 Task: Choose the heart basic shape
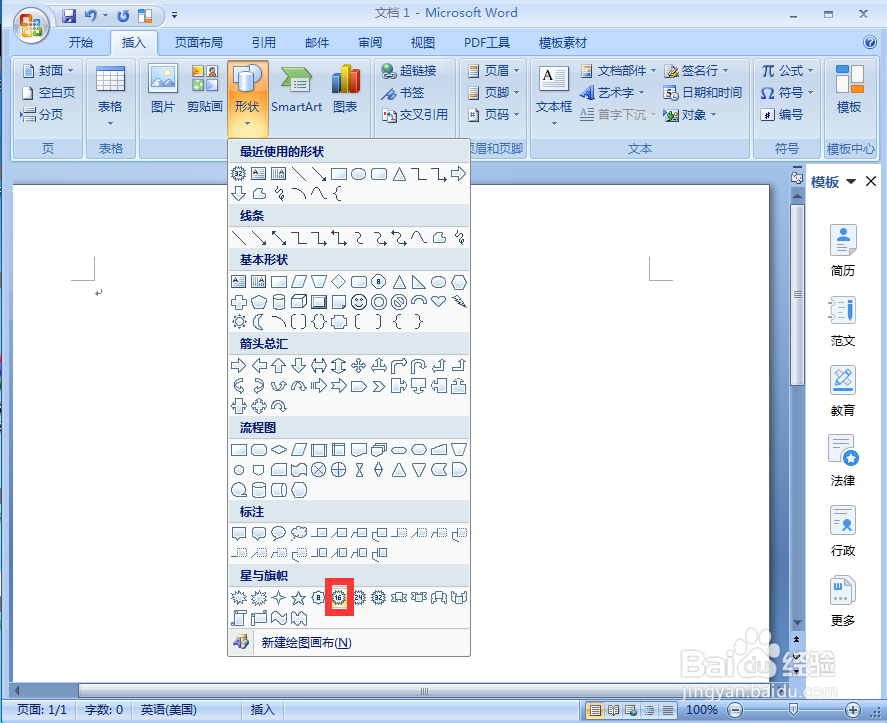click(439, 302)
